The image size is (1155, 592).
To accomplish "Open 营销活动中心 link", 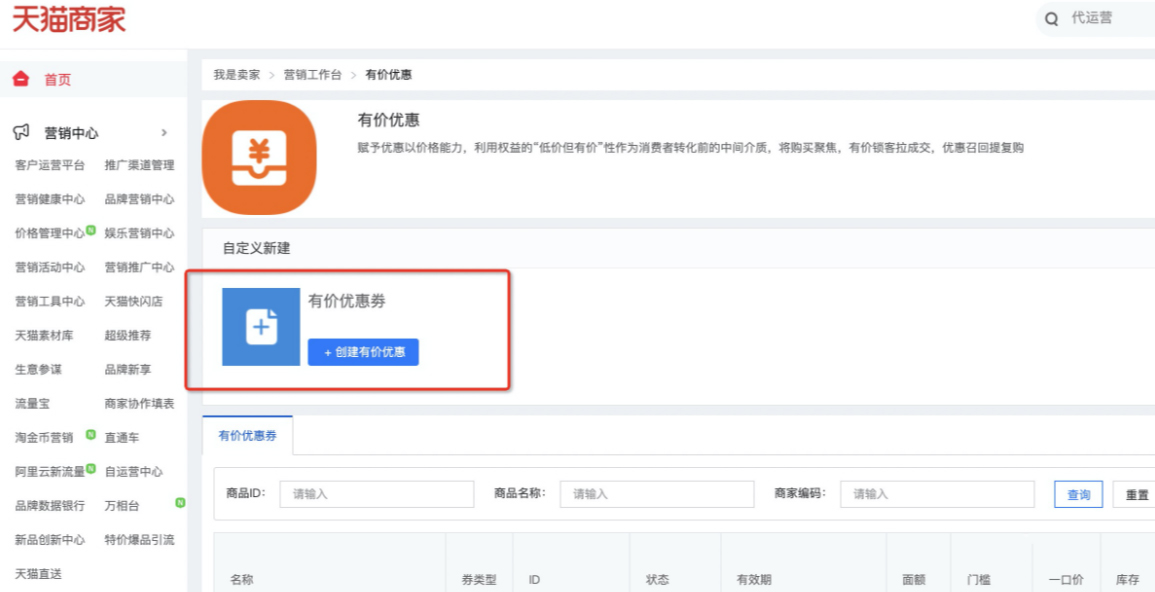I will coord(49,267).
